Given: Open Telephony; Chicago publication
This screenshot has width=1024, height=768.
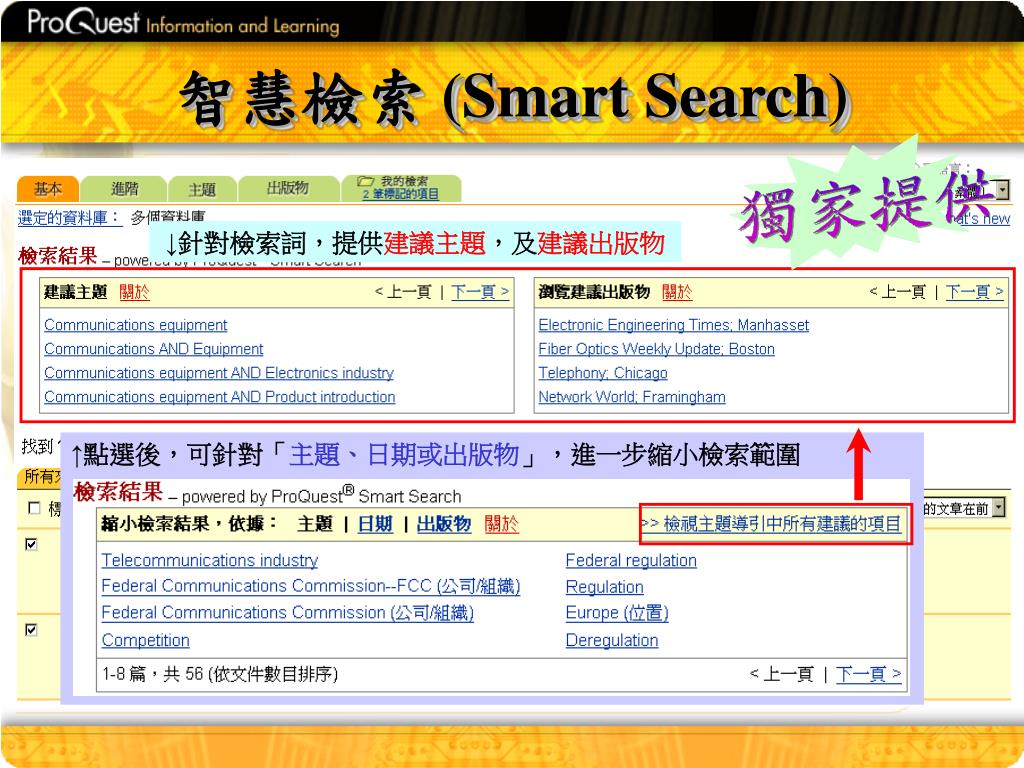Looking at the screenshot, I should [x=603, y=373].
